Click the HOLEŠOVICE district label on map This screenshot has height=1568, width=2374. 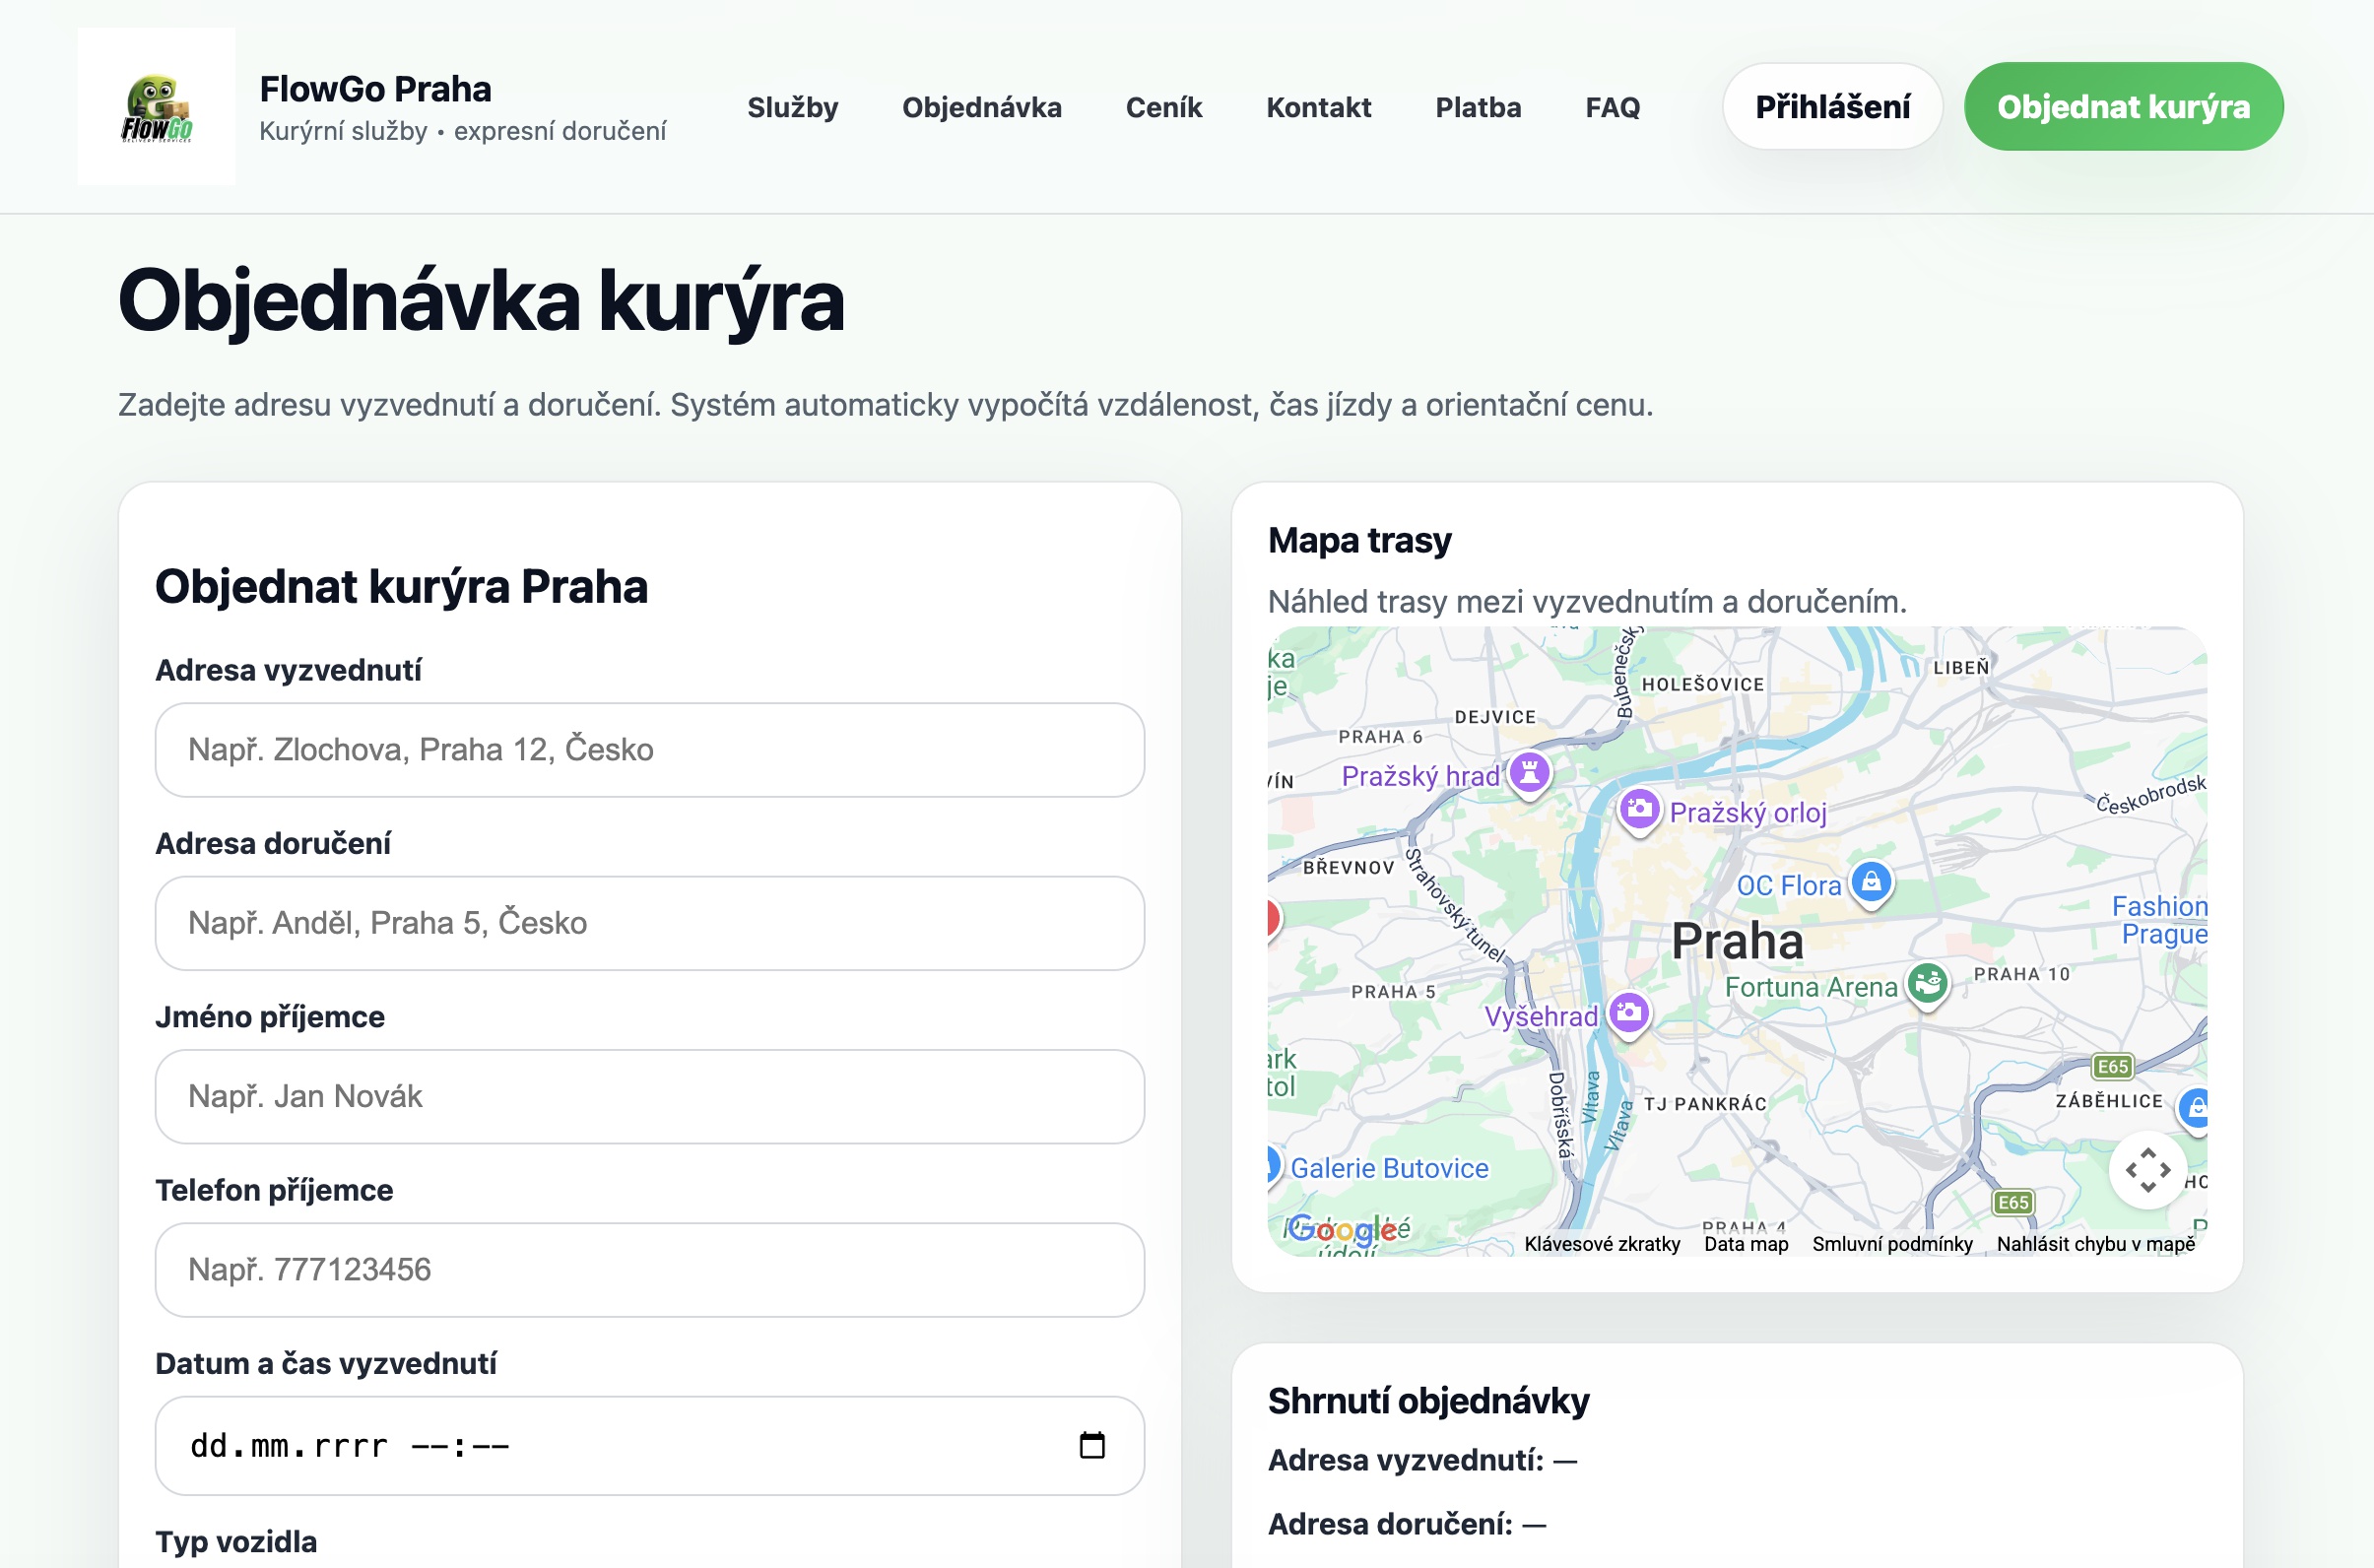tap(1703, 685)
